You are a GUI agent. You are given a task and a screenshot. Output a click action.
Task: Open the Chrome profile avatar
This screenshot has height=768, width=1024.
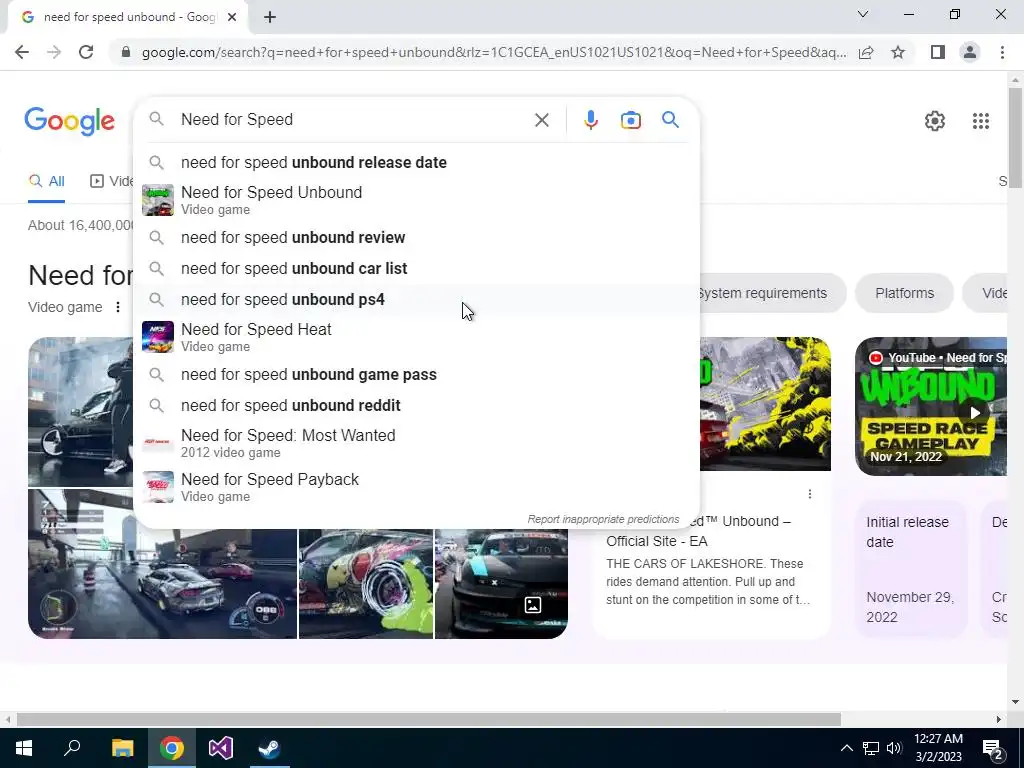[x=970, y=52]
